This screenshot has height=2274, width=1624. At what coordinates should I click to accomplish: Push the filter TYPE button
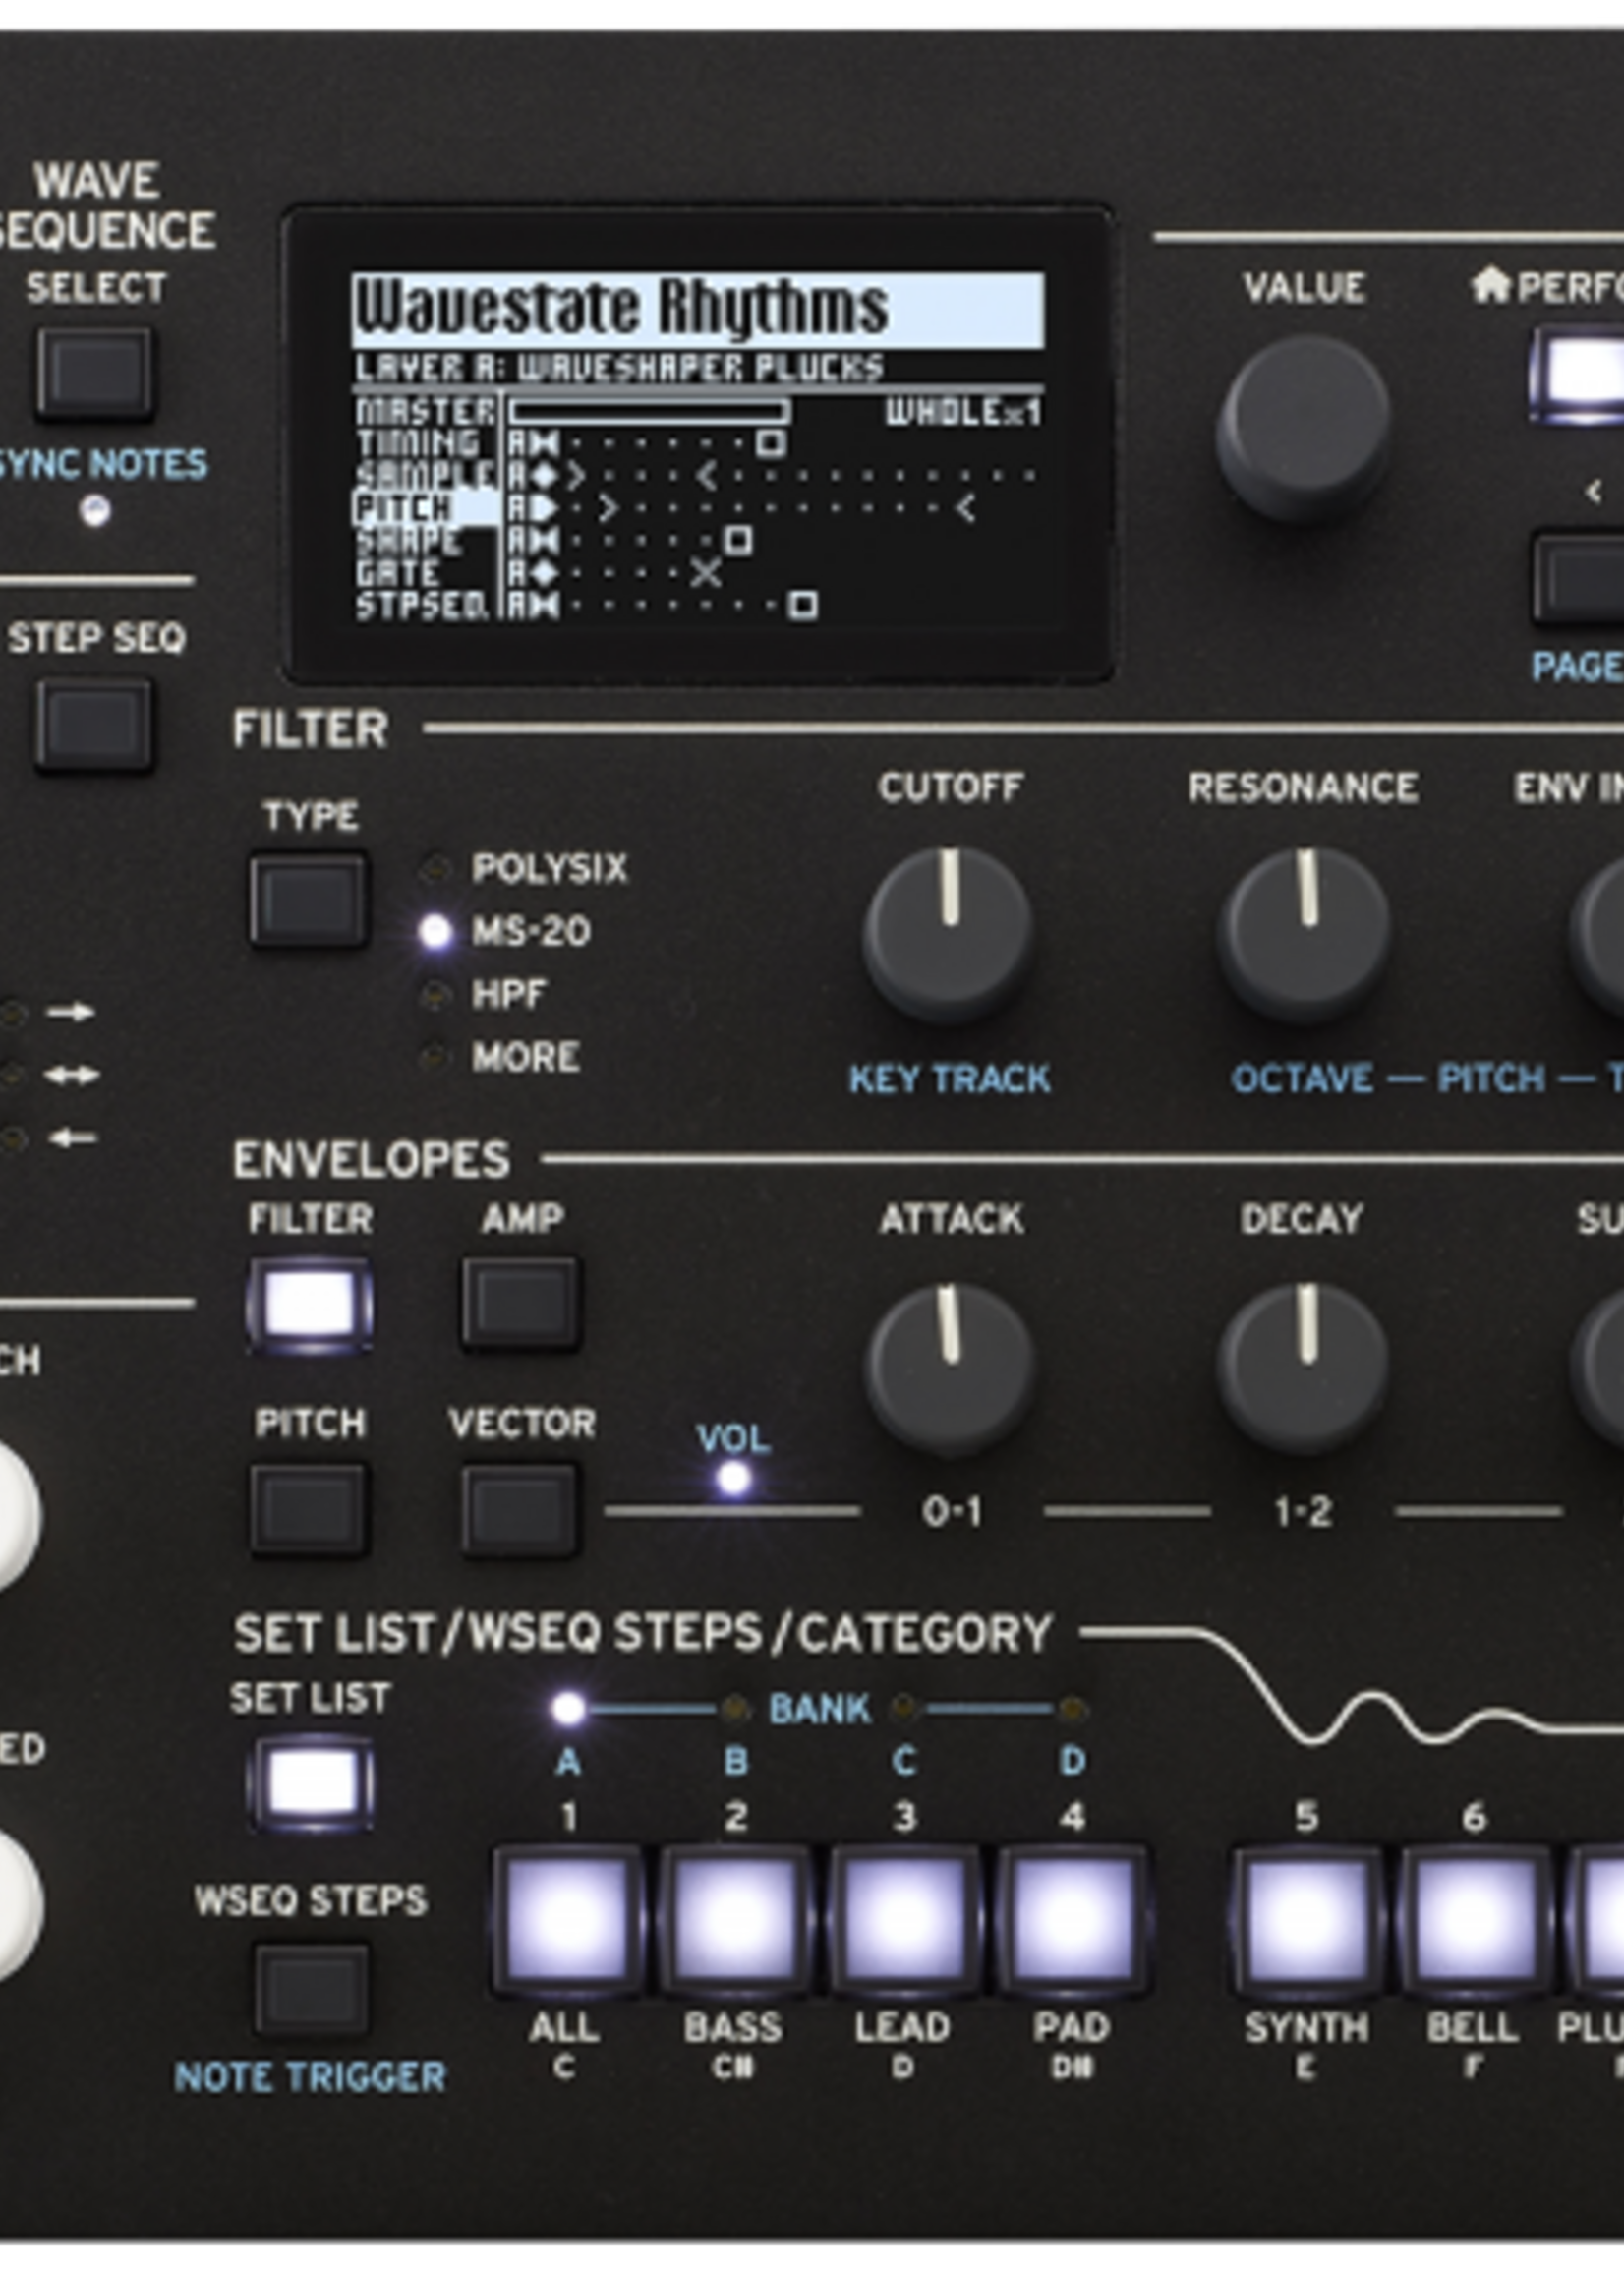[308, 899]
